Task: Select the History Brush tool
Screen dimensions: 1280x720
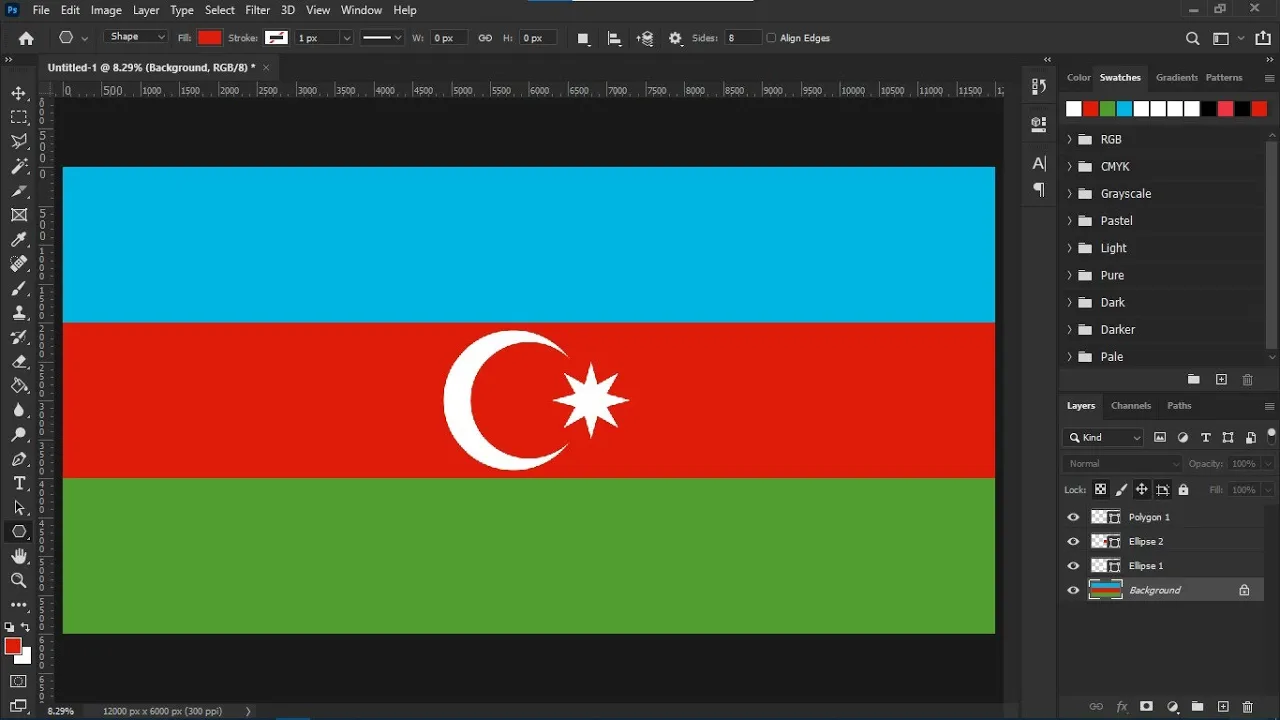Action: click(x=19, y=337)
